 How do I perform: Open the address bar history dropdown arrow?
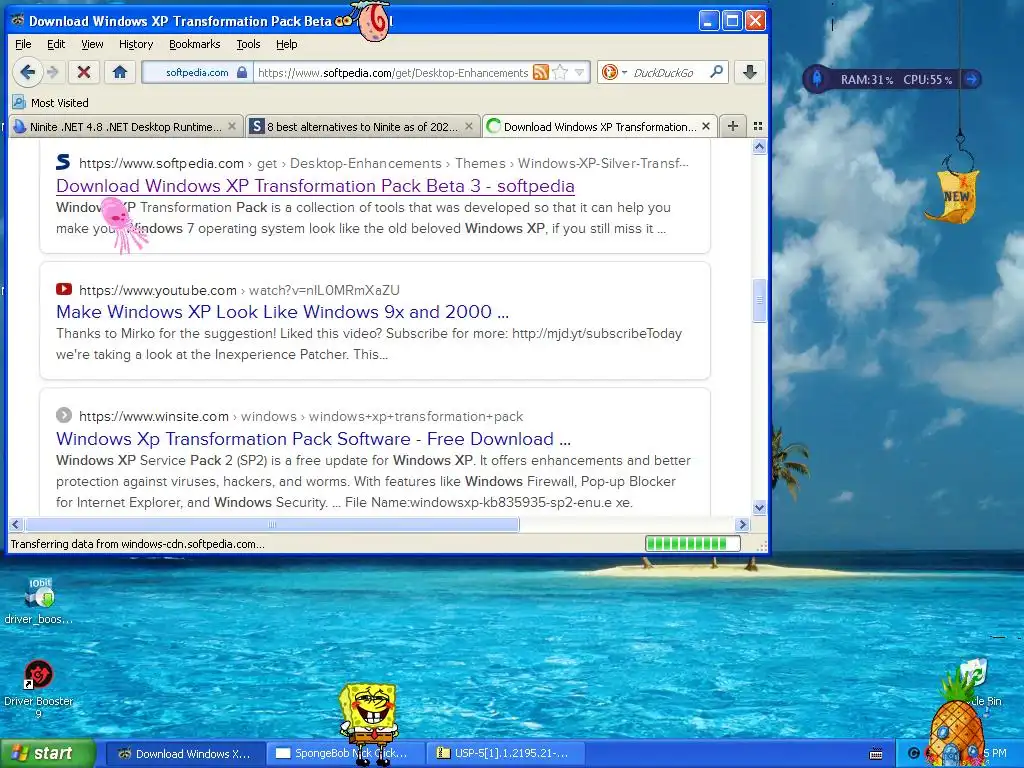[x=579, y=72]
